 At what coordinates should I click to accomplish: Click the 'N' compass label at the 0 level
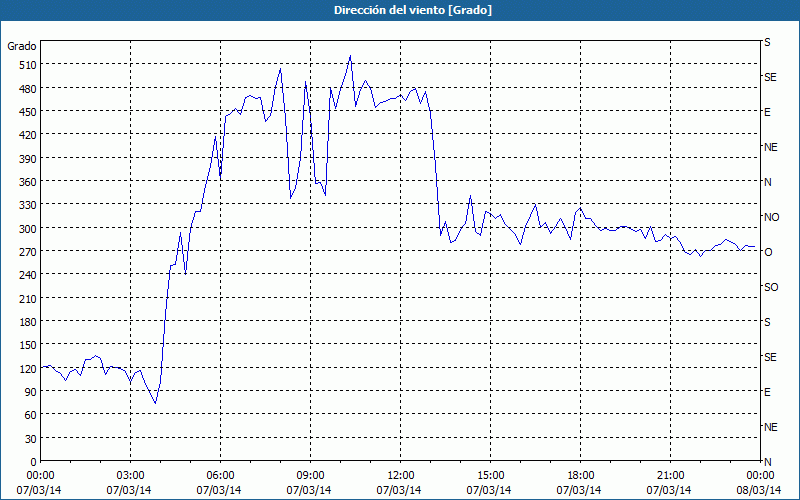(x=767, y=462)
